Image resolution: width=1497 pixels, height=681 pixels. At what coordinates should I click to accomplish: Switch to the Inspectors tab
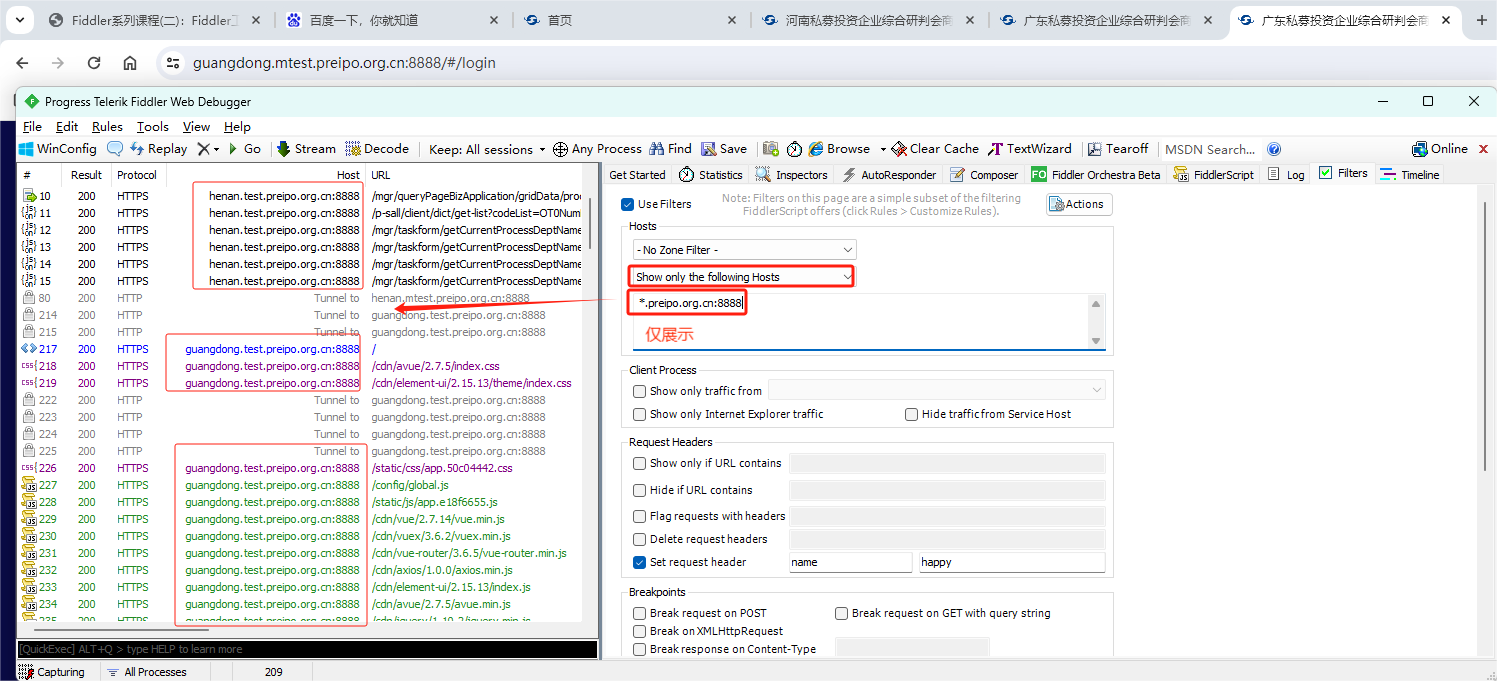(x=791, y=174)
